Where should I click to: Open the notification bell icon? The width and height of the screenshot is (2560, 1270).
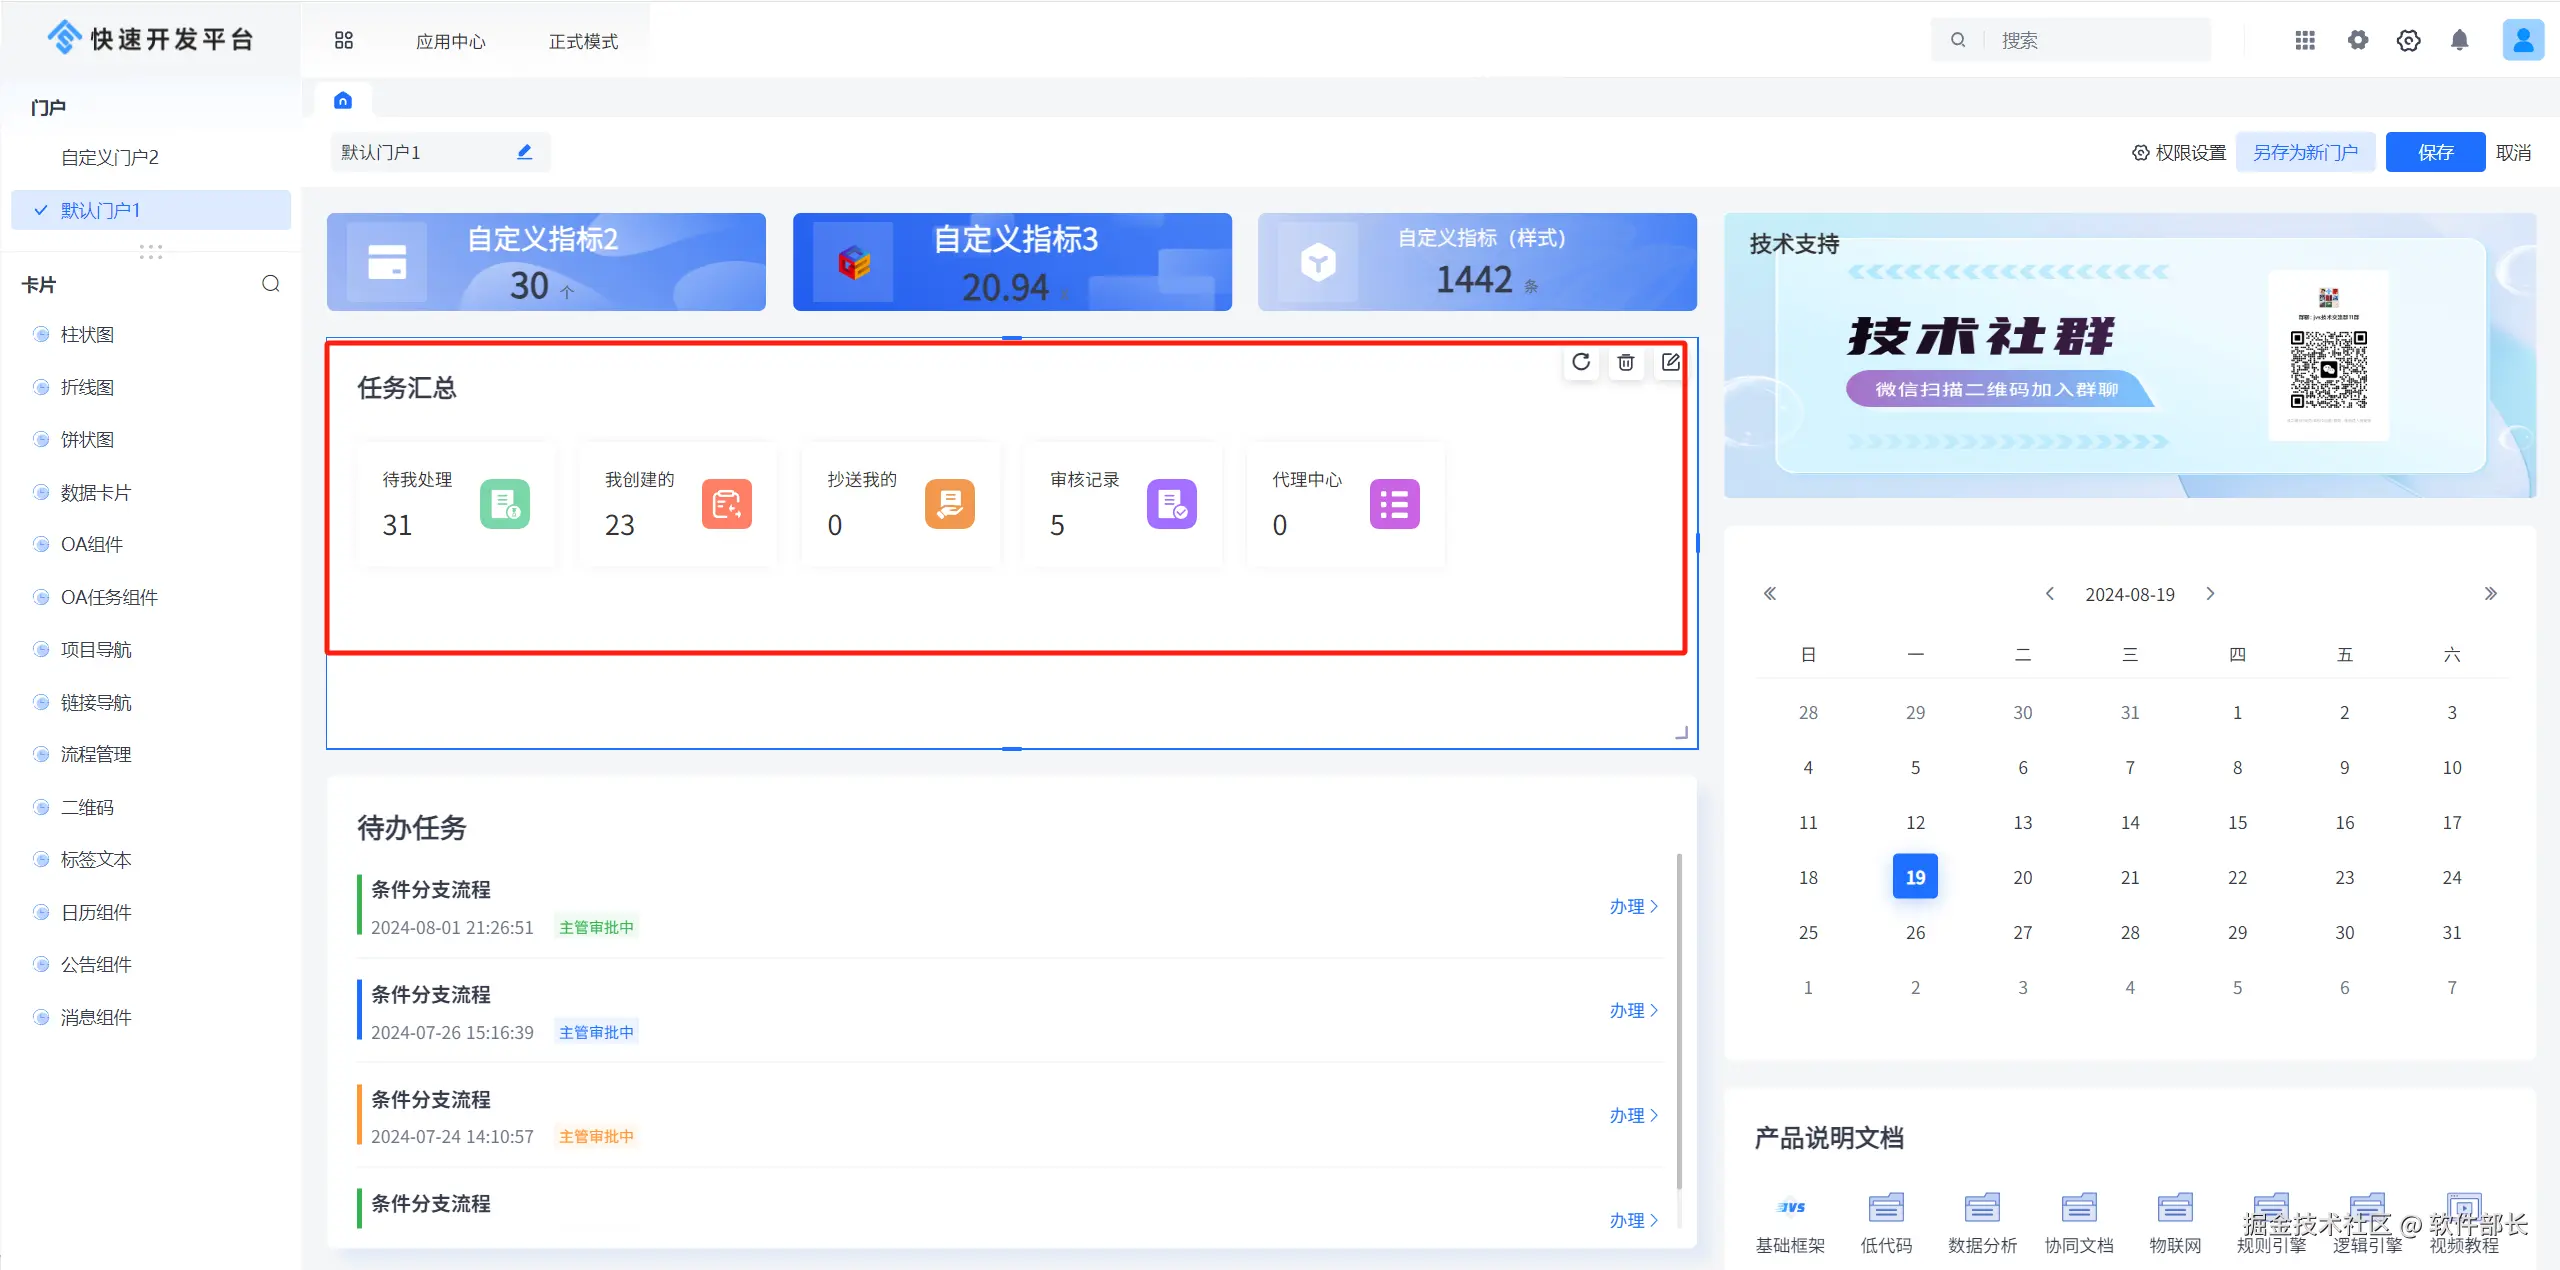click(2459, 40)
